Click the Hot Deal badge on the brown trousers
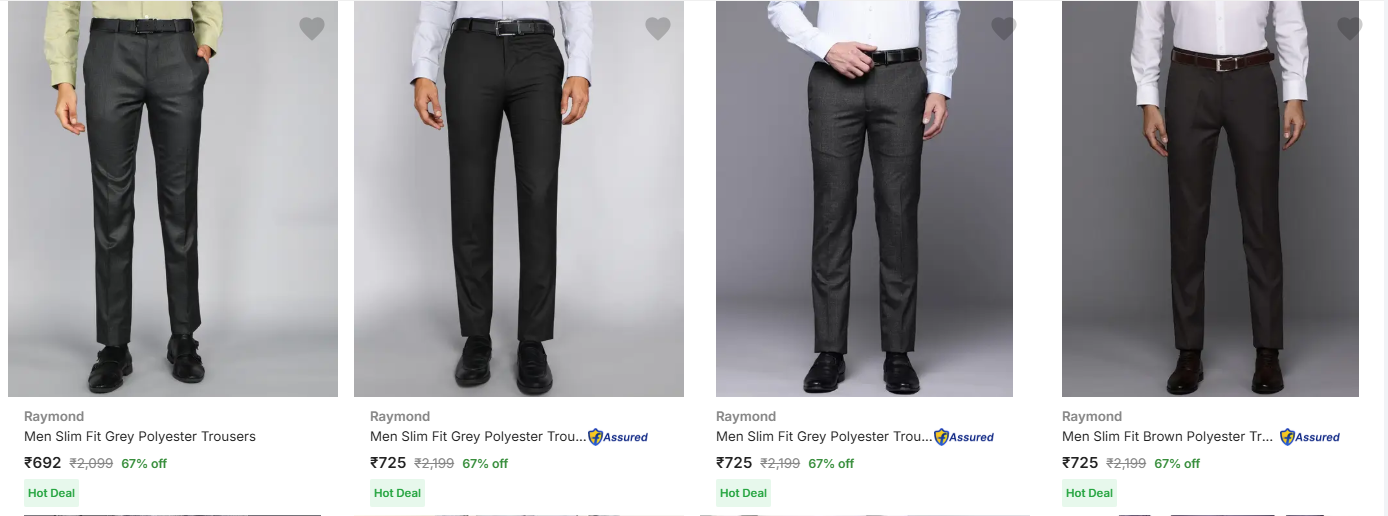1388x516 pixels. click(x=1089, y=493)
